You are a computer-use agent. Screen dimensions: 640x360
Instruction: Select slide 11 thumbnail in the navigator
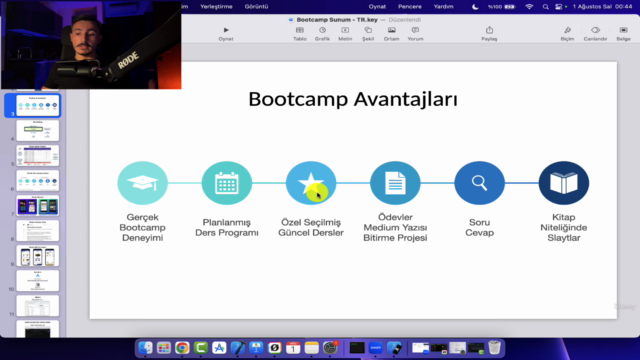point(38,306)
